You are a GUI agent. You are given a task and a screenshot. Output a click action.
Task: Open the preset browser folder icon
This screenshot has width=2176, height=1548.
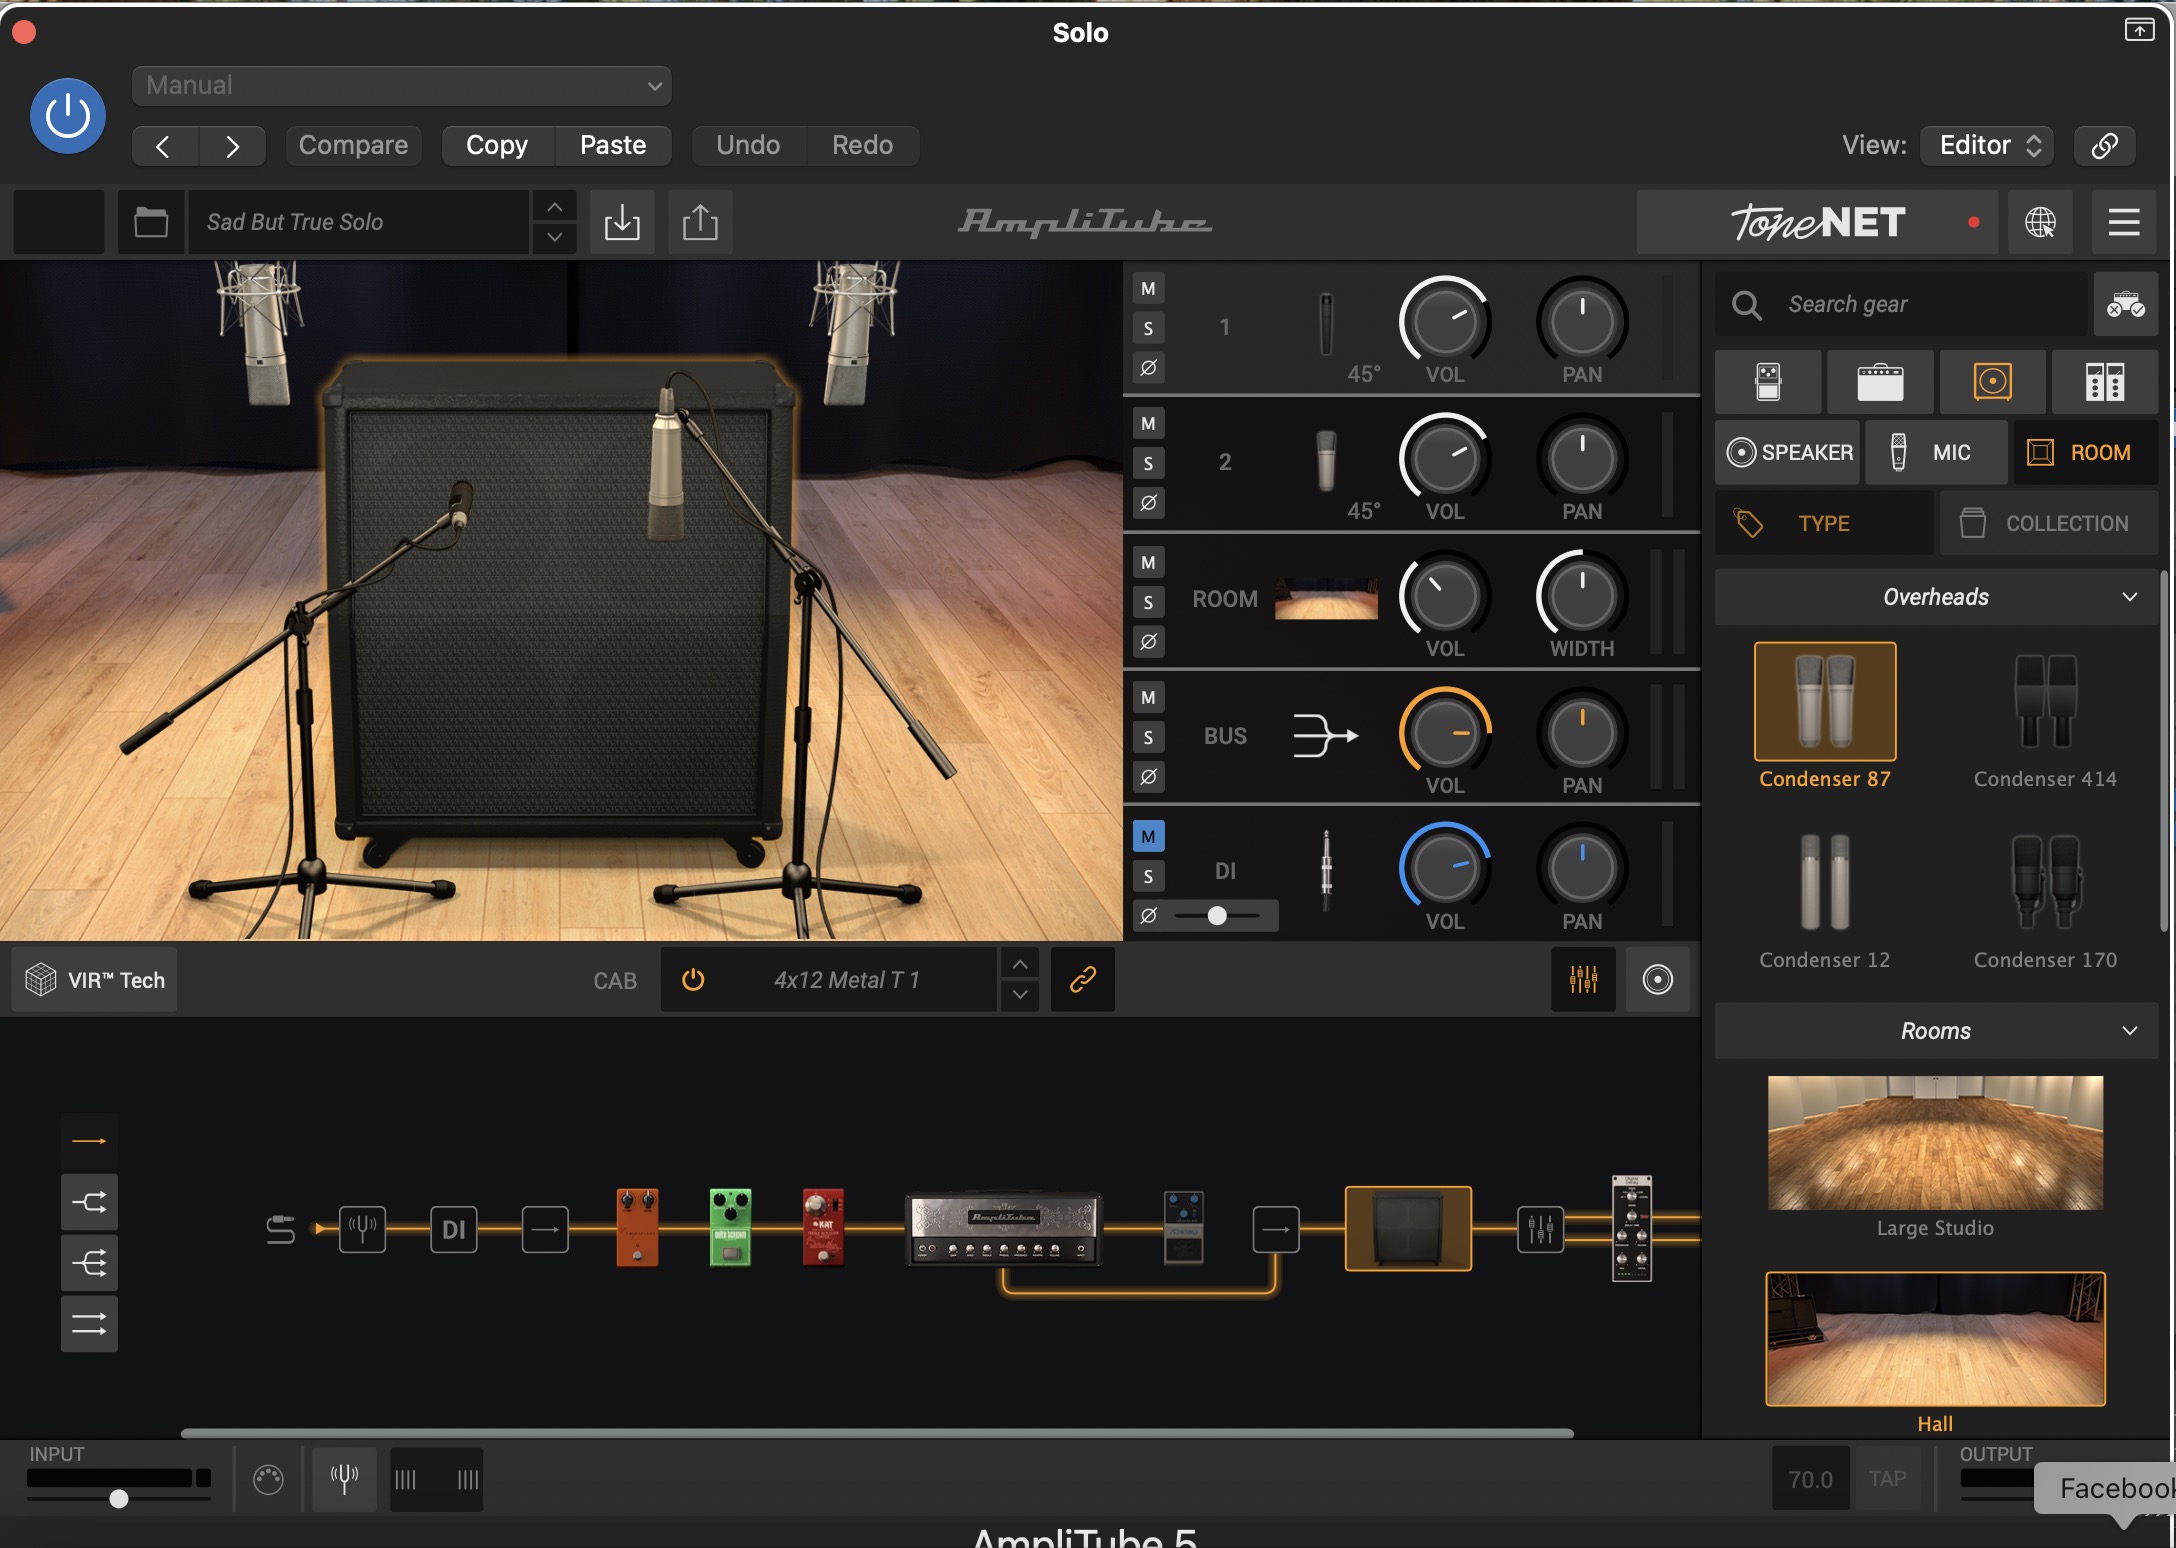coord(151,222)
